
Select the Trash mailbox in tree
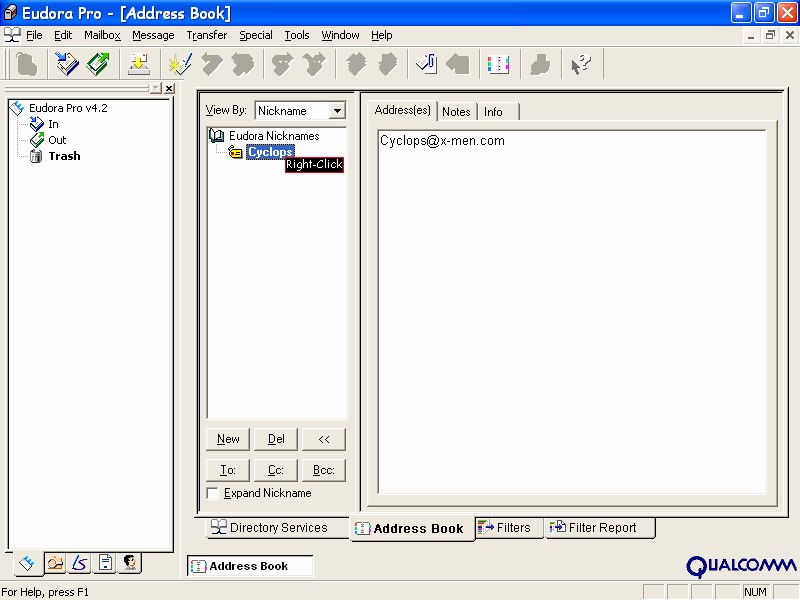pyautogui.click(x=64, y=156)
